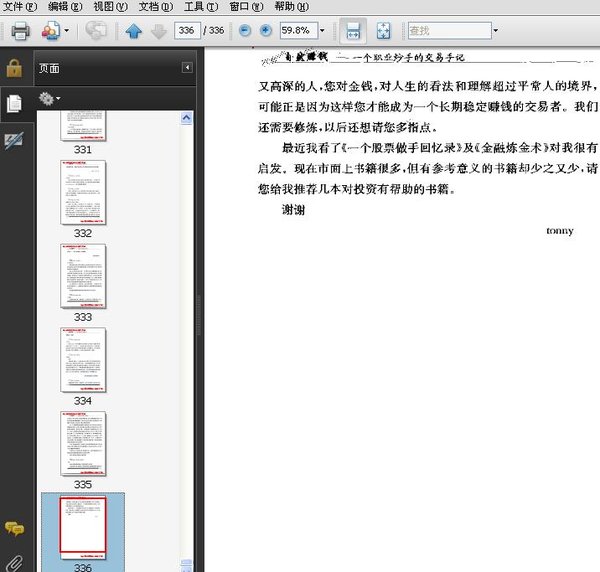Expand the collaborate icon's dropdown arrow
600x572 pixels.
click(66, 31)
